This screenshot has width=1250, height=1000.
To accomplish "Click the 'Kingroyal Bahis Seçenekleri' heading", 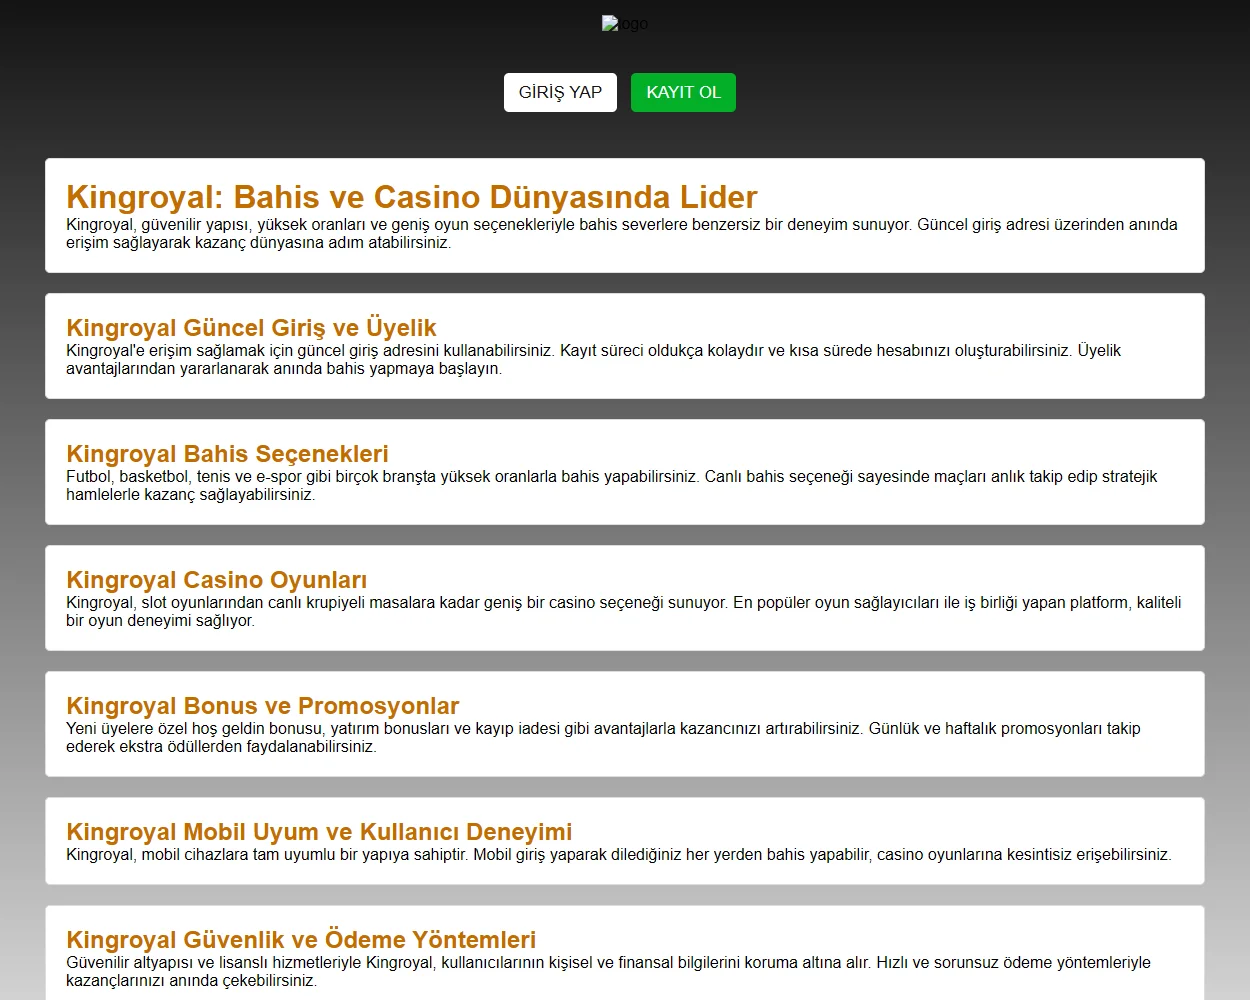I will point(227,454).
